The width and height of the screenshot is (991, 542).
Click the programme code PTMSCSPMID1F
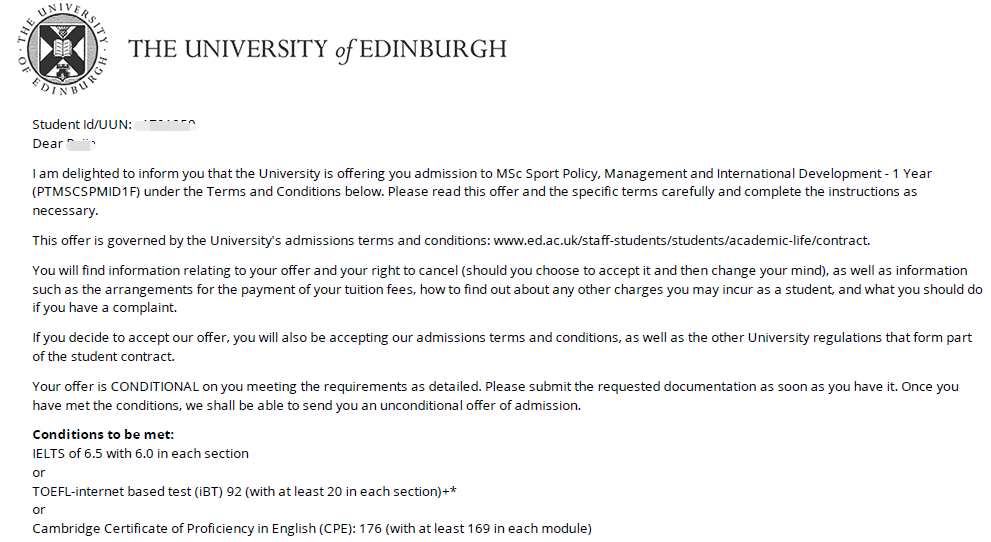pyautogui.click(x=86, y=192)
